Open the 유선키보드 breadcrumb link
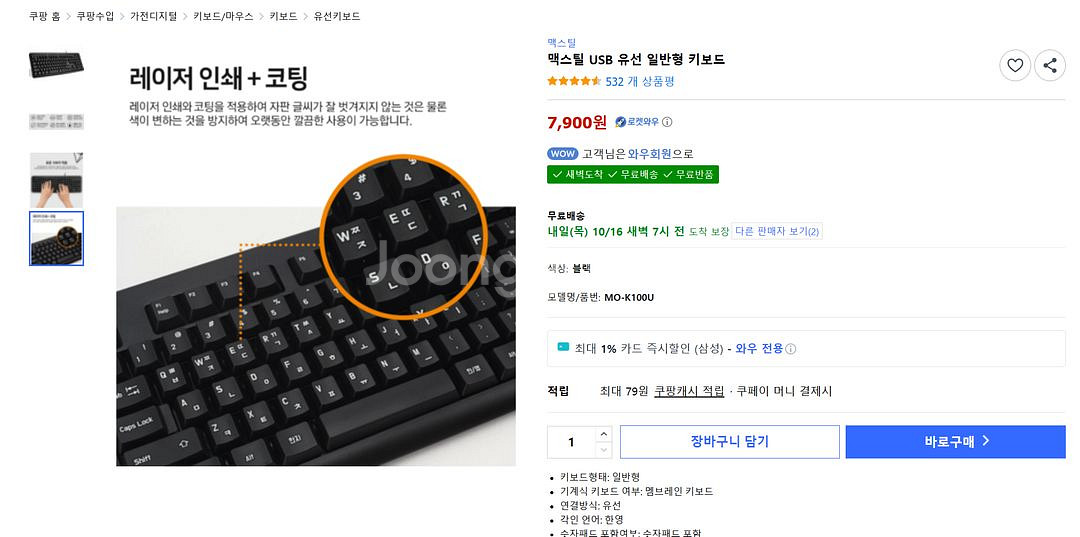 (337, 16)
